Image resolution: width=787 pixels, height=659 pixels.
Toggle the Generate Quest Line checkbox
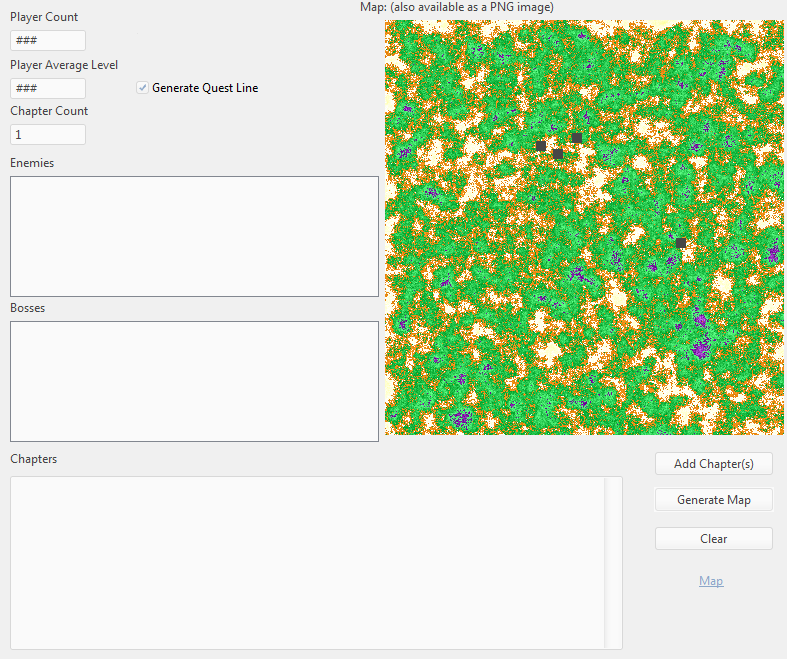pos(143,88)
